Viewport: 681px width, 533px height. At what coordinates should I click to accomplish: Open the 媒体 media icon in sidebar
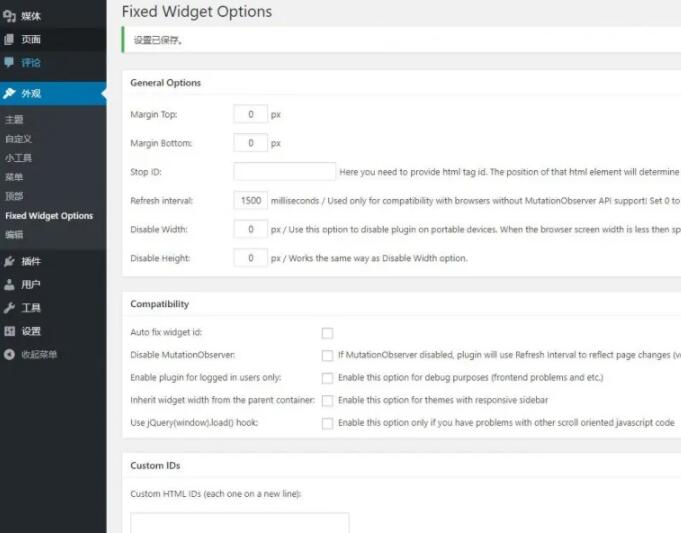click(x=9, y=16)
